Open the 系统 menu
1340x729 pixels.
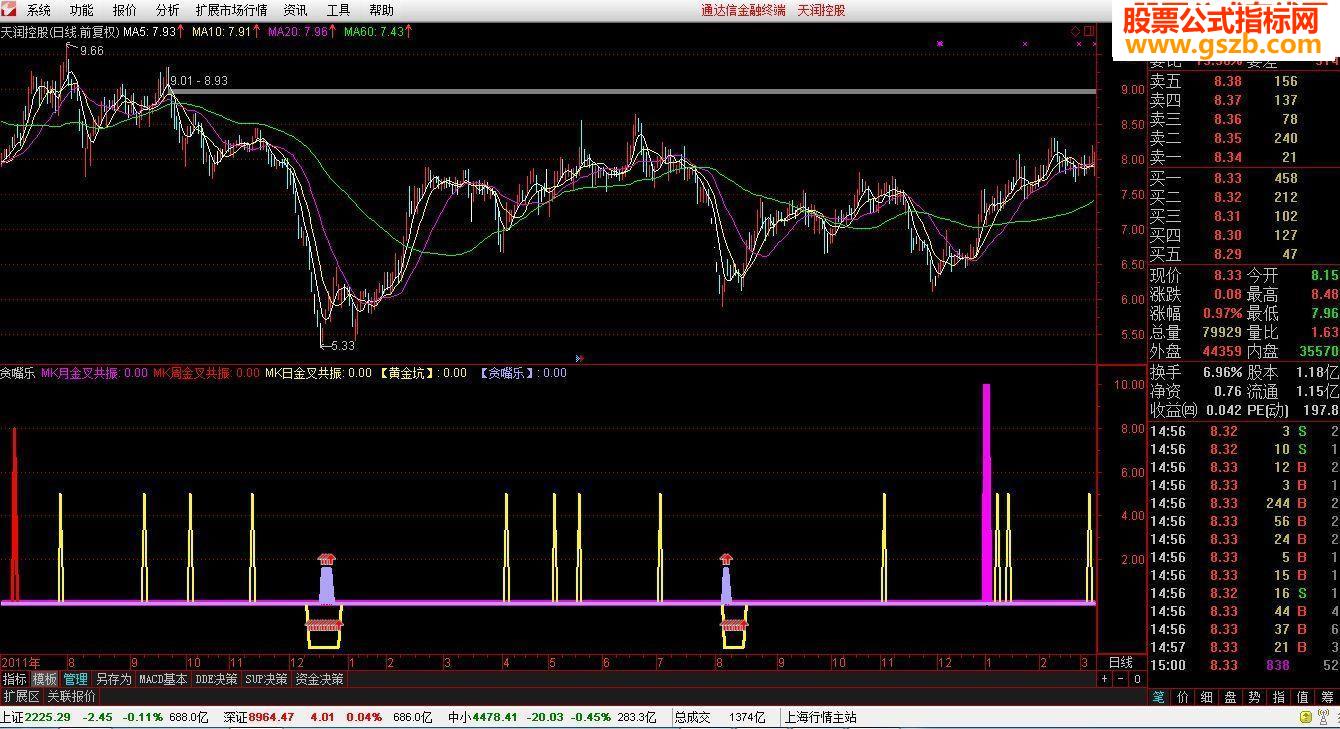tap(39, 10)
